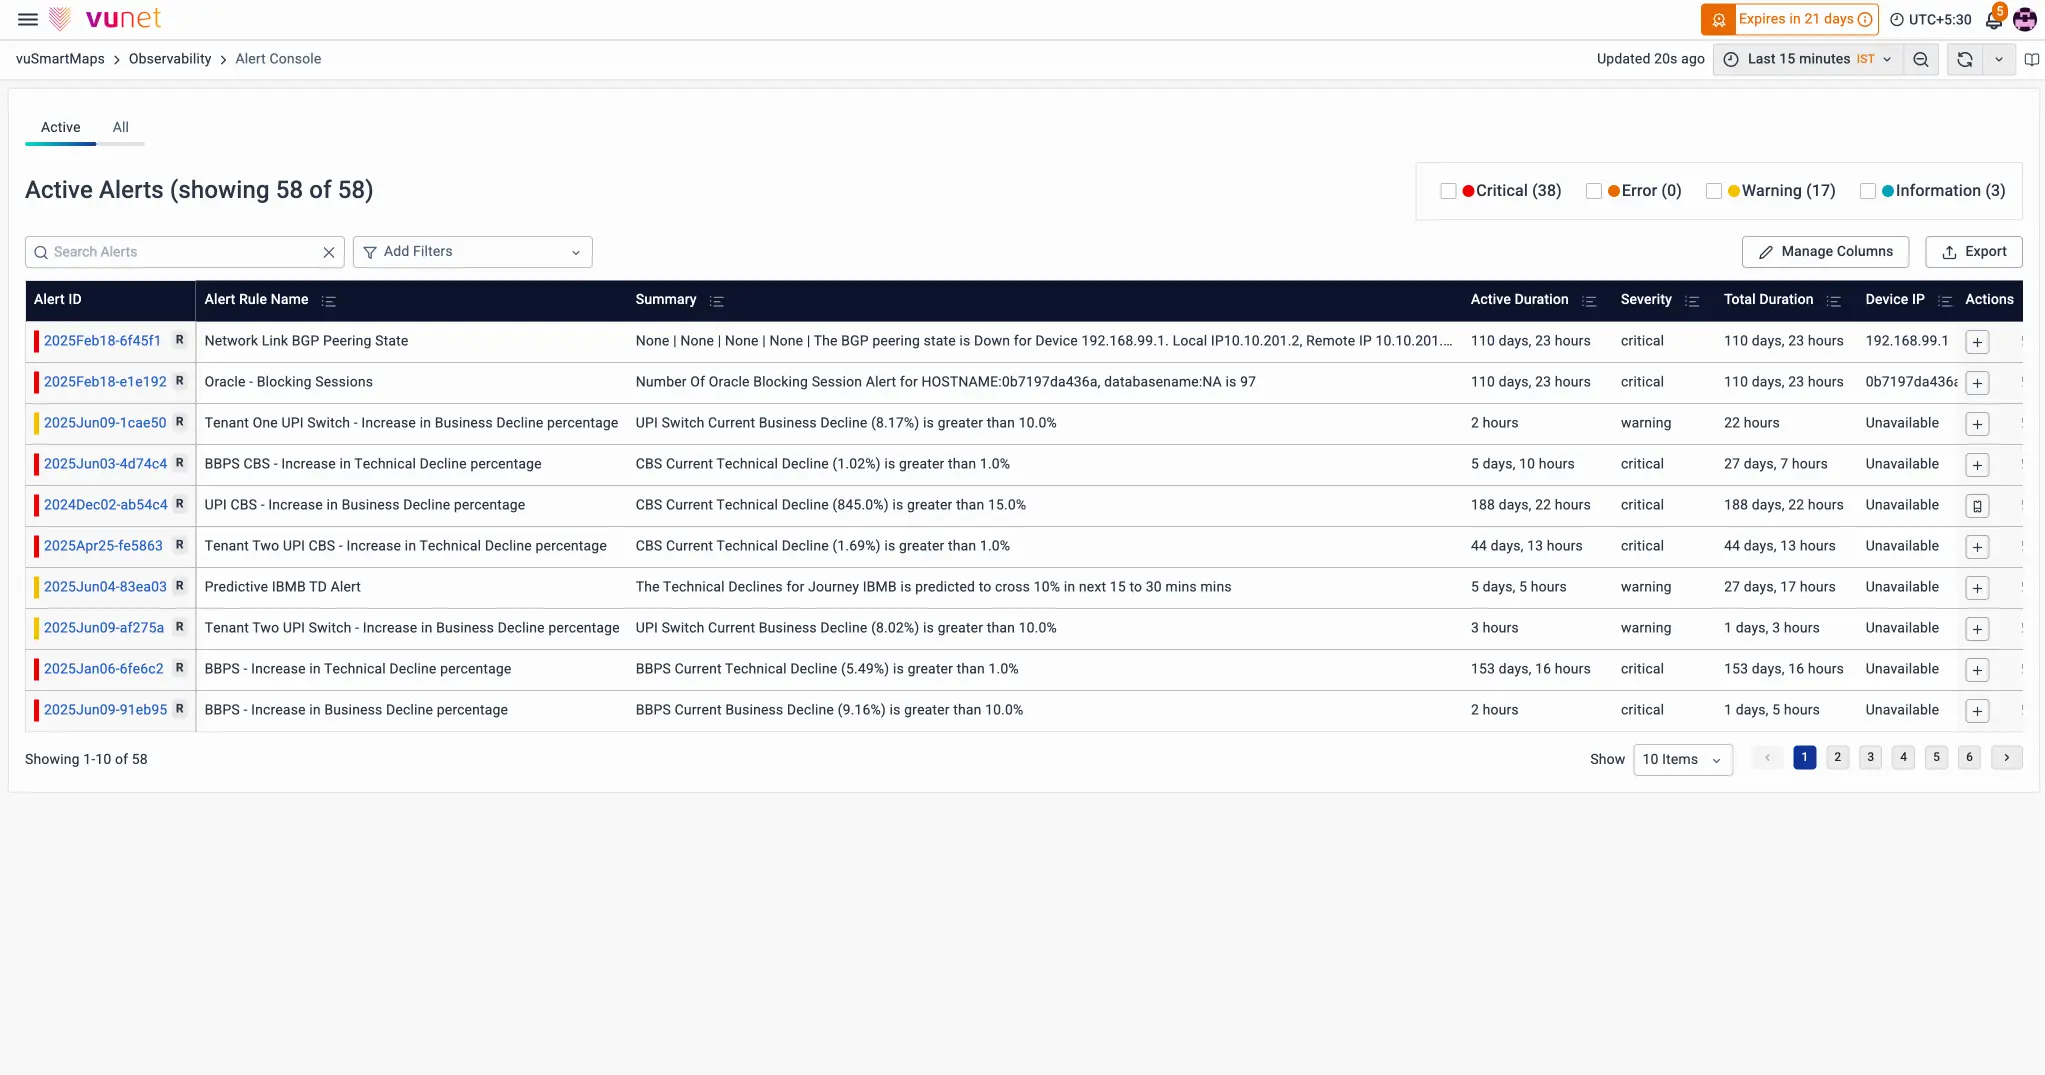The width and height of the screenshot is (2045, 1075).
Task: Open the Last 15 minutes time picker
Action: (1810, 59)
